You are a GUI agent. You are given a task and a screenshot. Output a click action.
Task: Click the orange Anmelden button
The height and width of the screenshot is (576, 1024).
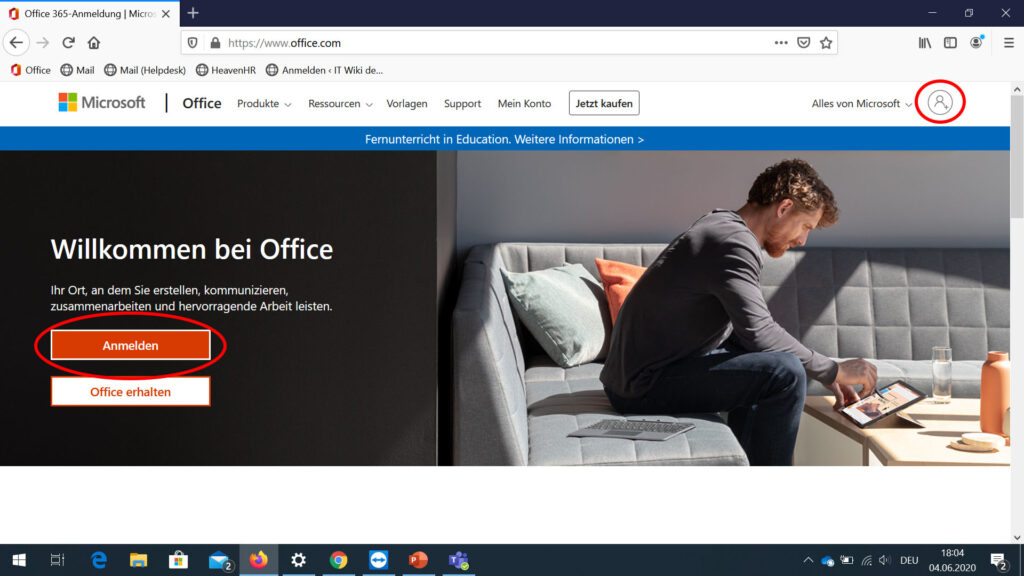coord(131,345)
